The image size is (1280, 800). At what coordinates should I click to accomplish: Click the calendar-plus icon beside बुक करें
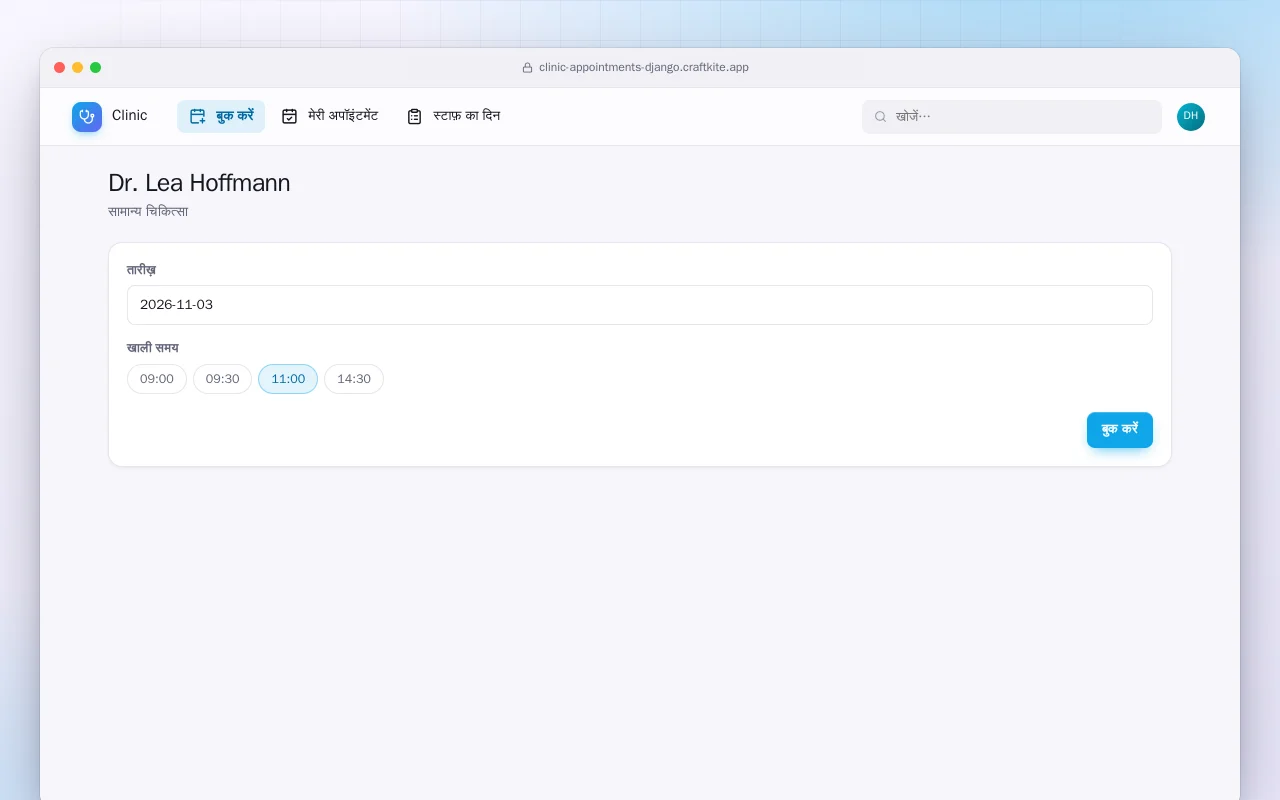coord(198,116)
